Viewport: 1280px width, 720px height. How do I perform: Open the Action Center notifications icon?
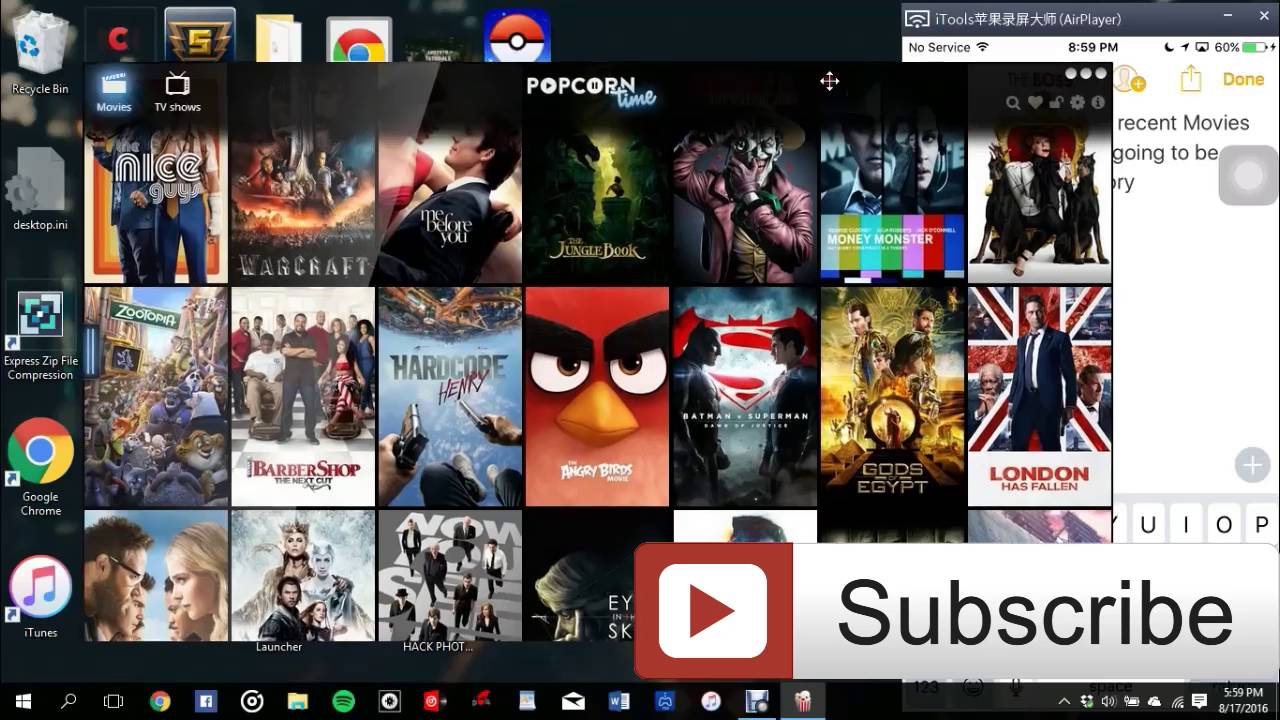pos(1200,701)
